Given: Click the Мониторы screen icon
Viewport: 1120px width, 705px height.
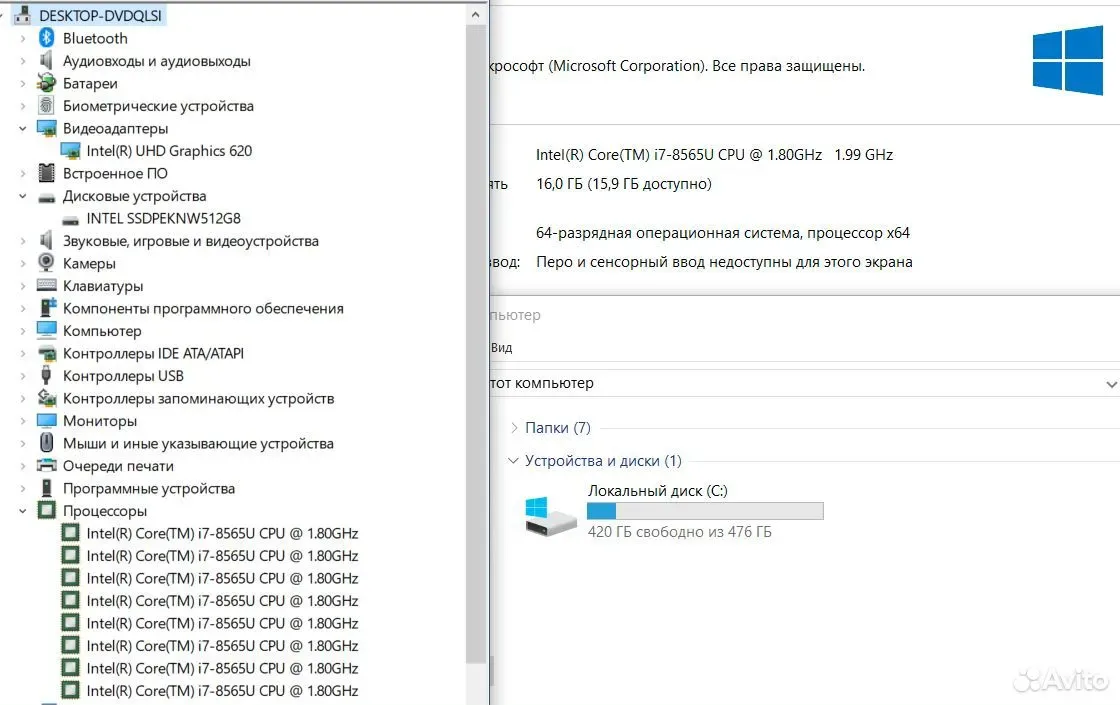Looking at the screenshot, I should point(46,420).
